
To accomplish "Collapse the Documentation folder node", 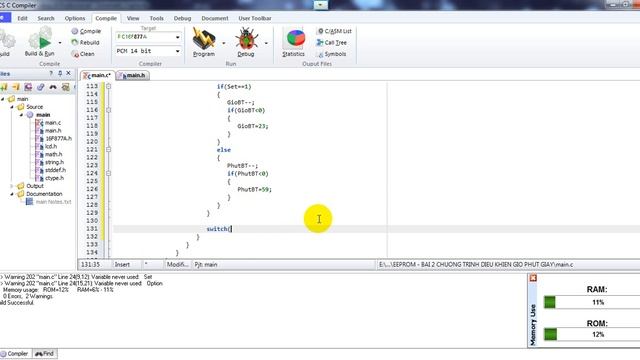I will [x=12, y=194].
